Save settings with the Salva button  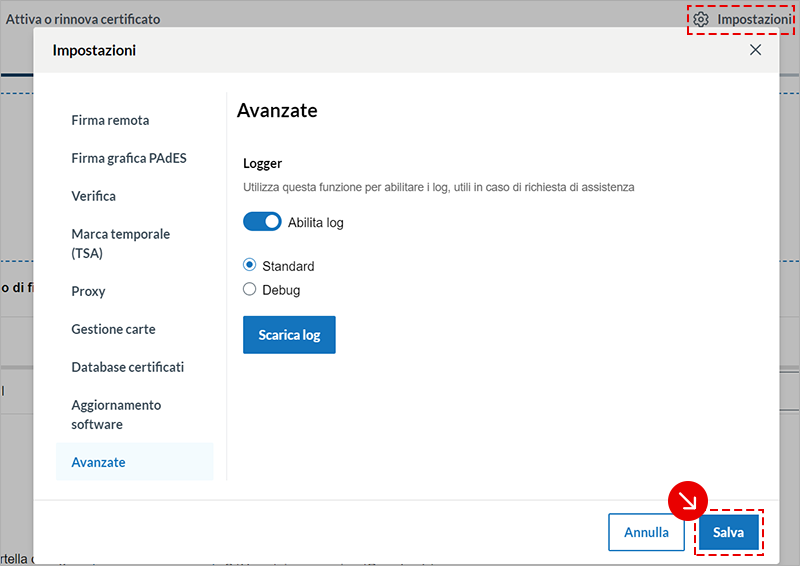(728, 532)
